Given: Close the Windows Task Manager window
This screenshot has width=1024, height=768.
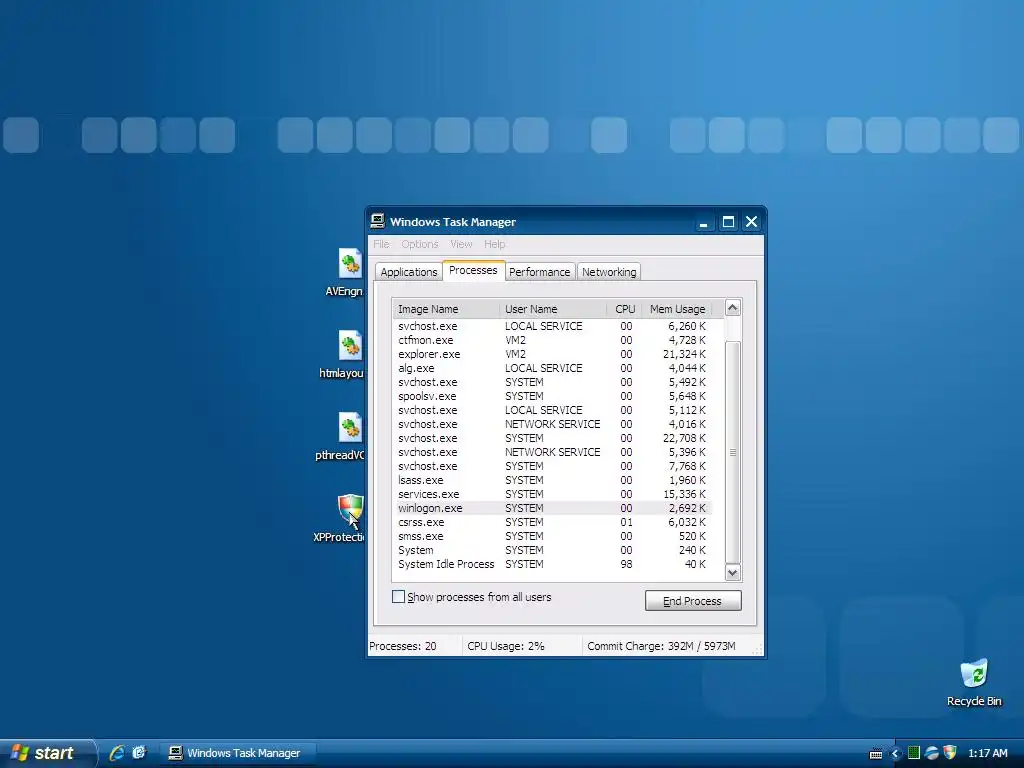Looking at the screenshot, I should pyautogui.click(x=752, y=222).
